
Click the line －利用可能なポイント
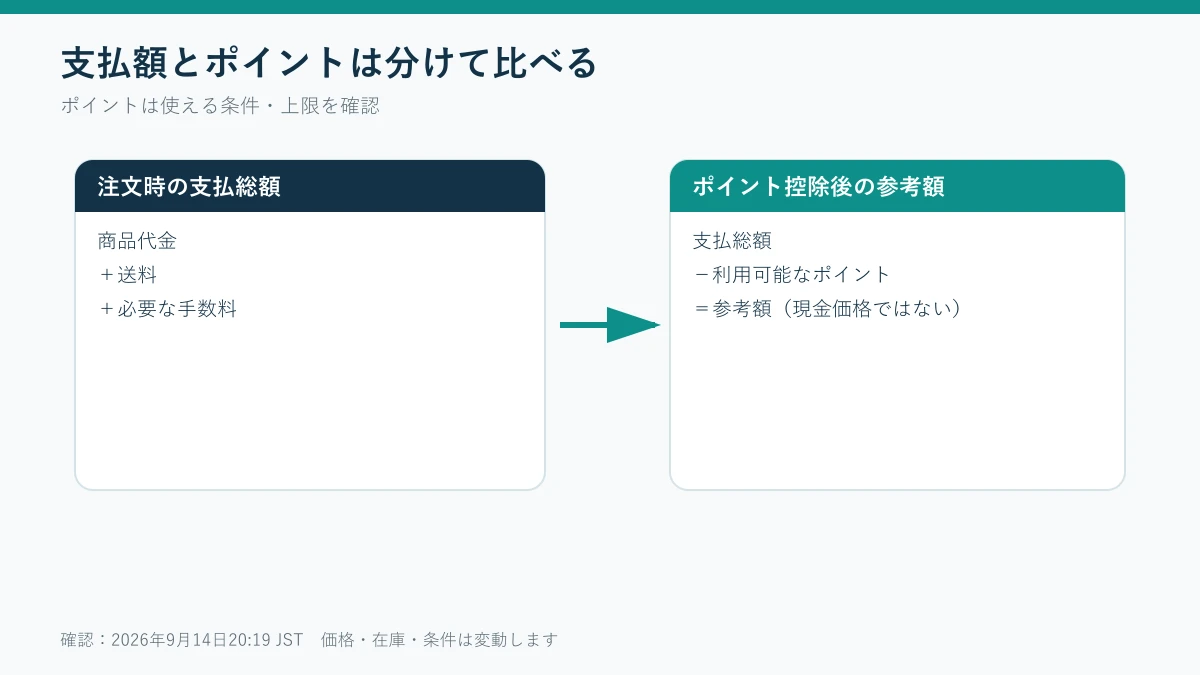(x=791, y=275)
